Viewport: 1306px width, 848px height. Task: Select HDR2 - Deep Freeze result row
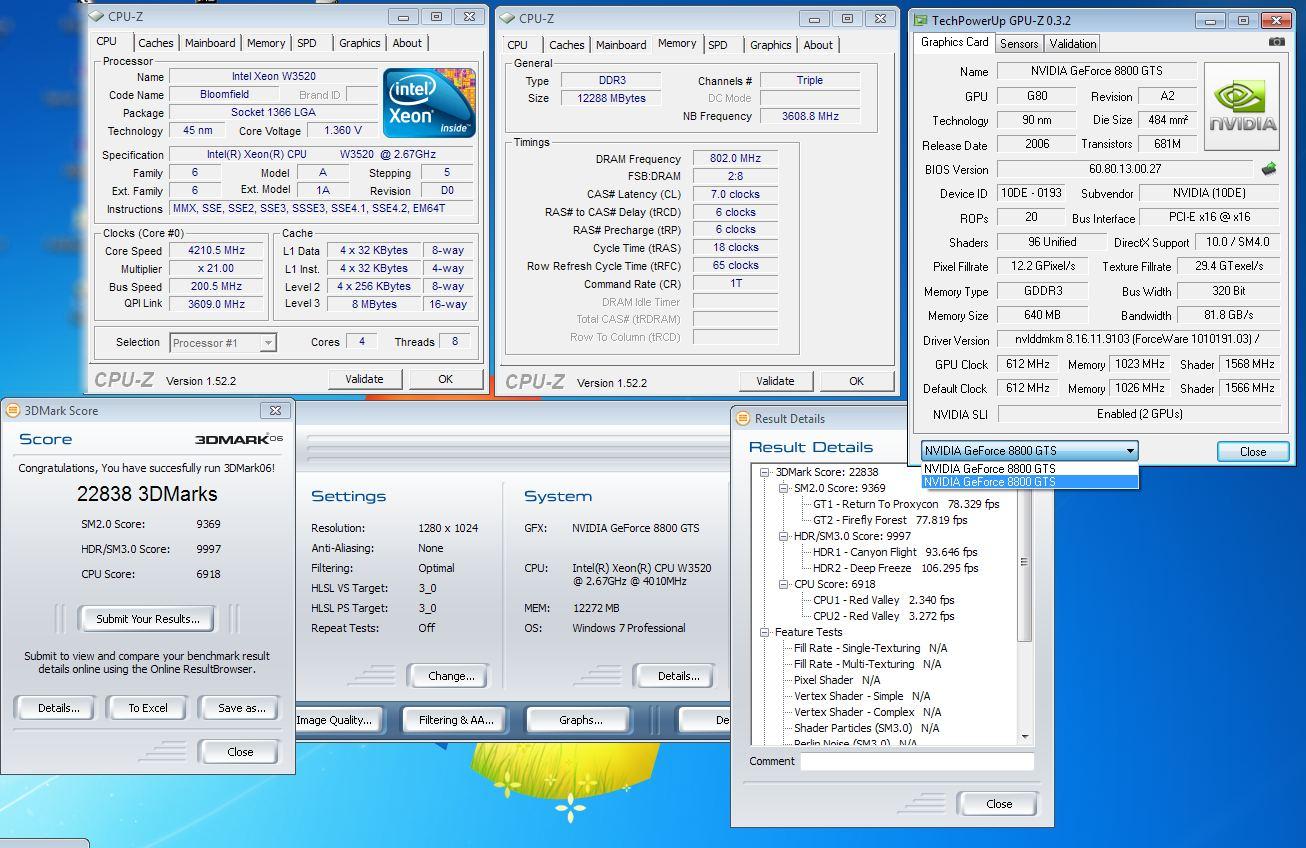[895, 568]
